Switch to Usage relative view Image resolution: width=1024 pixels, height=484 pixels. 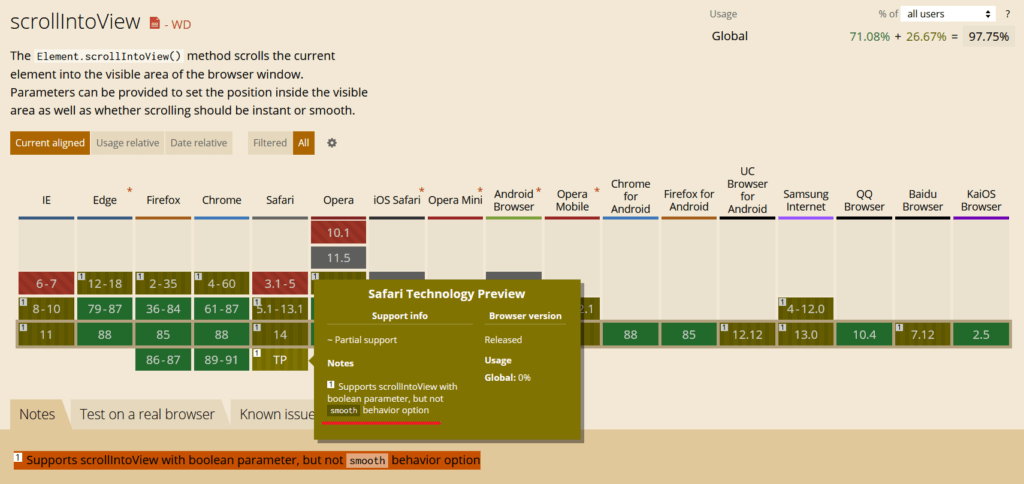pyautogui.click(x=128, y=142)
